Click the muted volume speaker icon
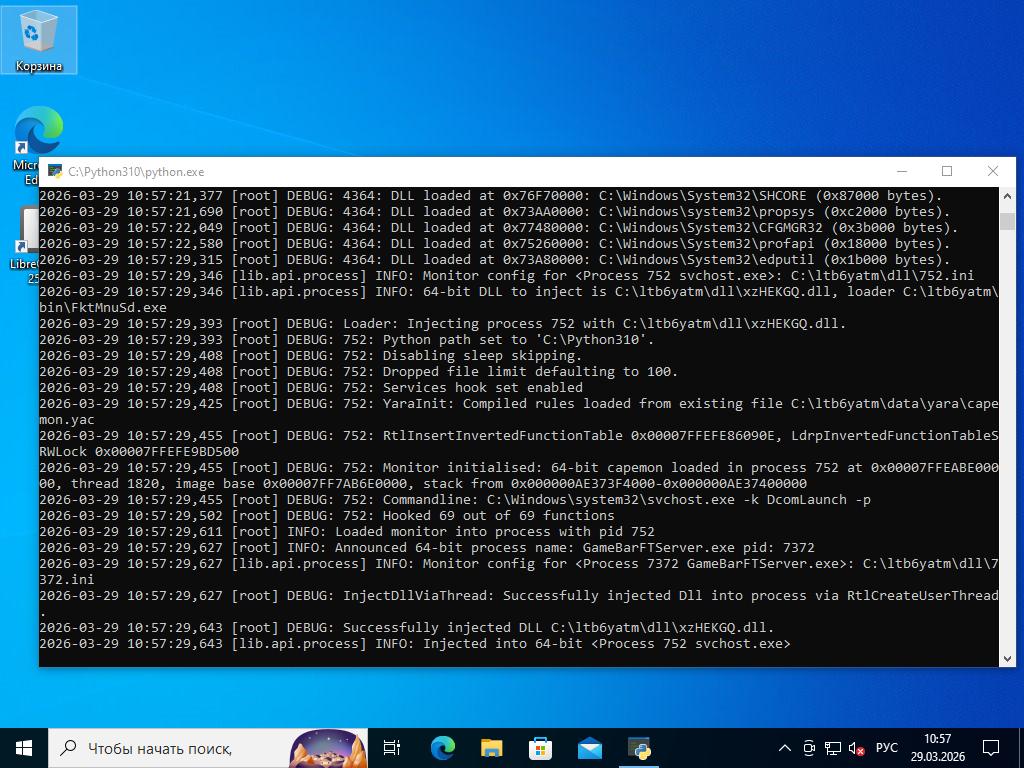Image resolution: width=1024 pixels, height=768 pixels. pos(857,748)
